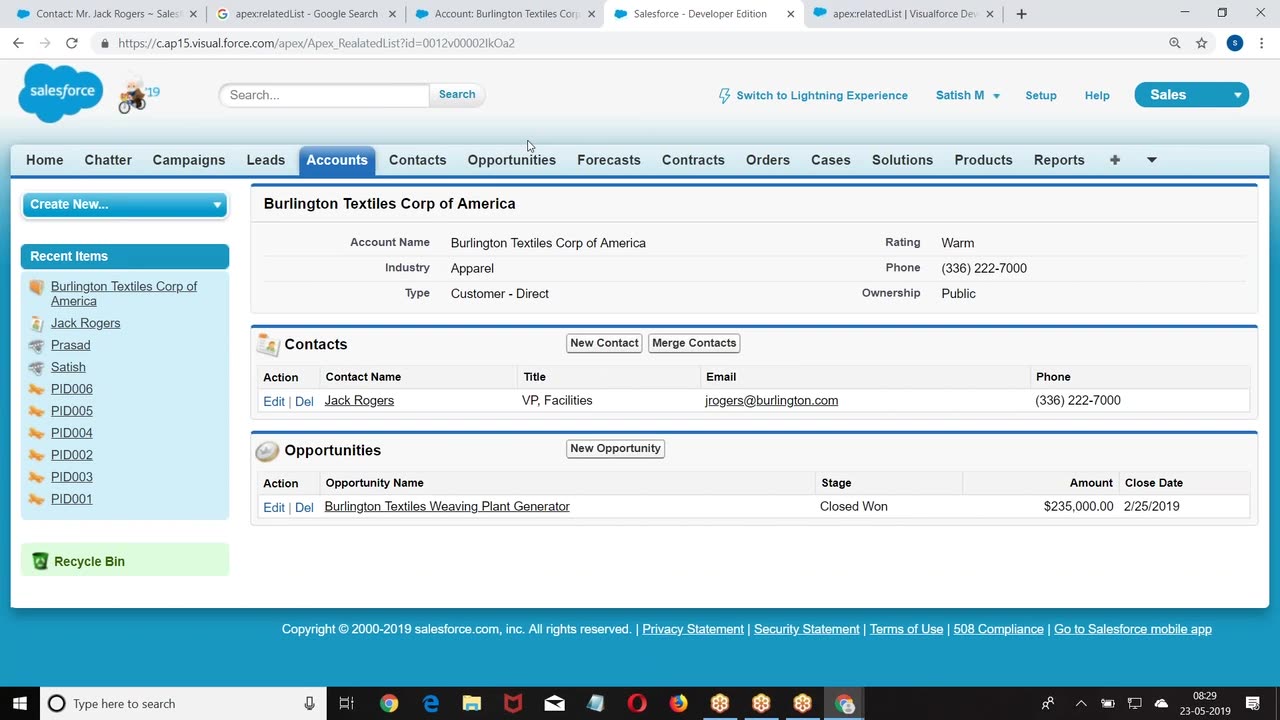Click the Search button
Image resolution: width=1280 pixels, height=720 pixels.
click(x=457, y=95)
